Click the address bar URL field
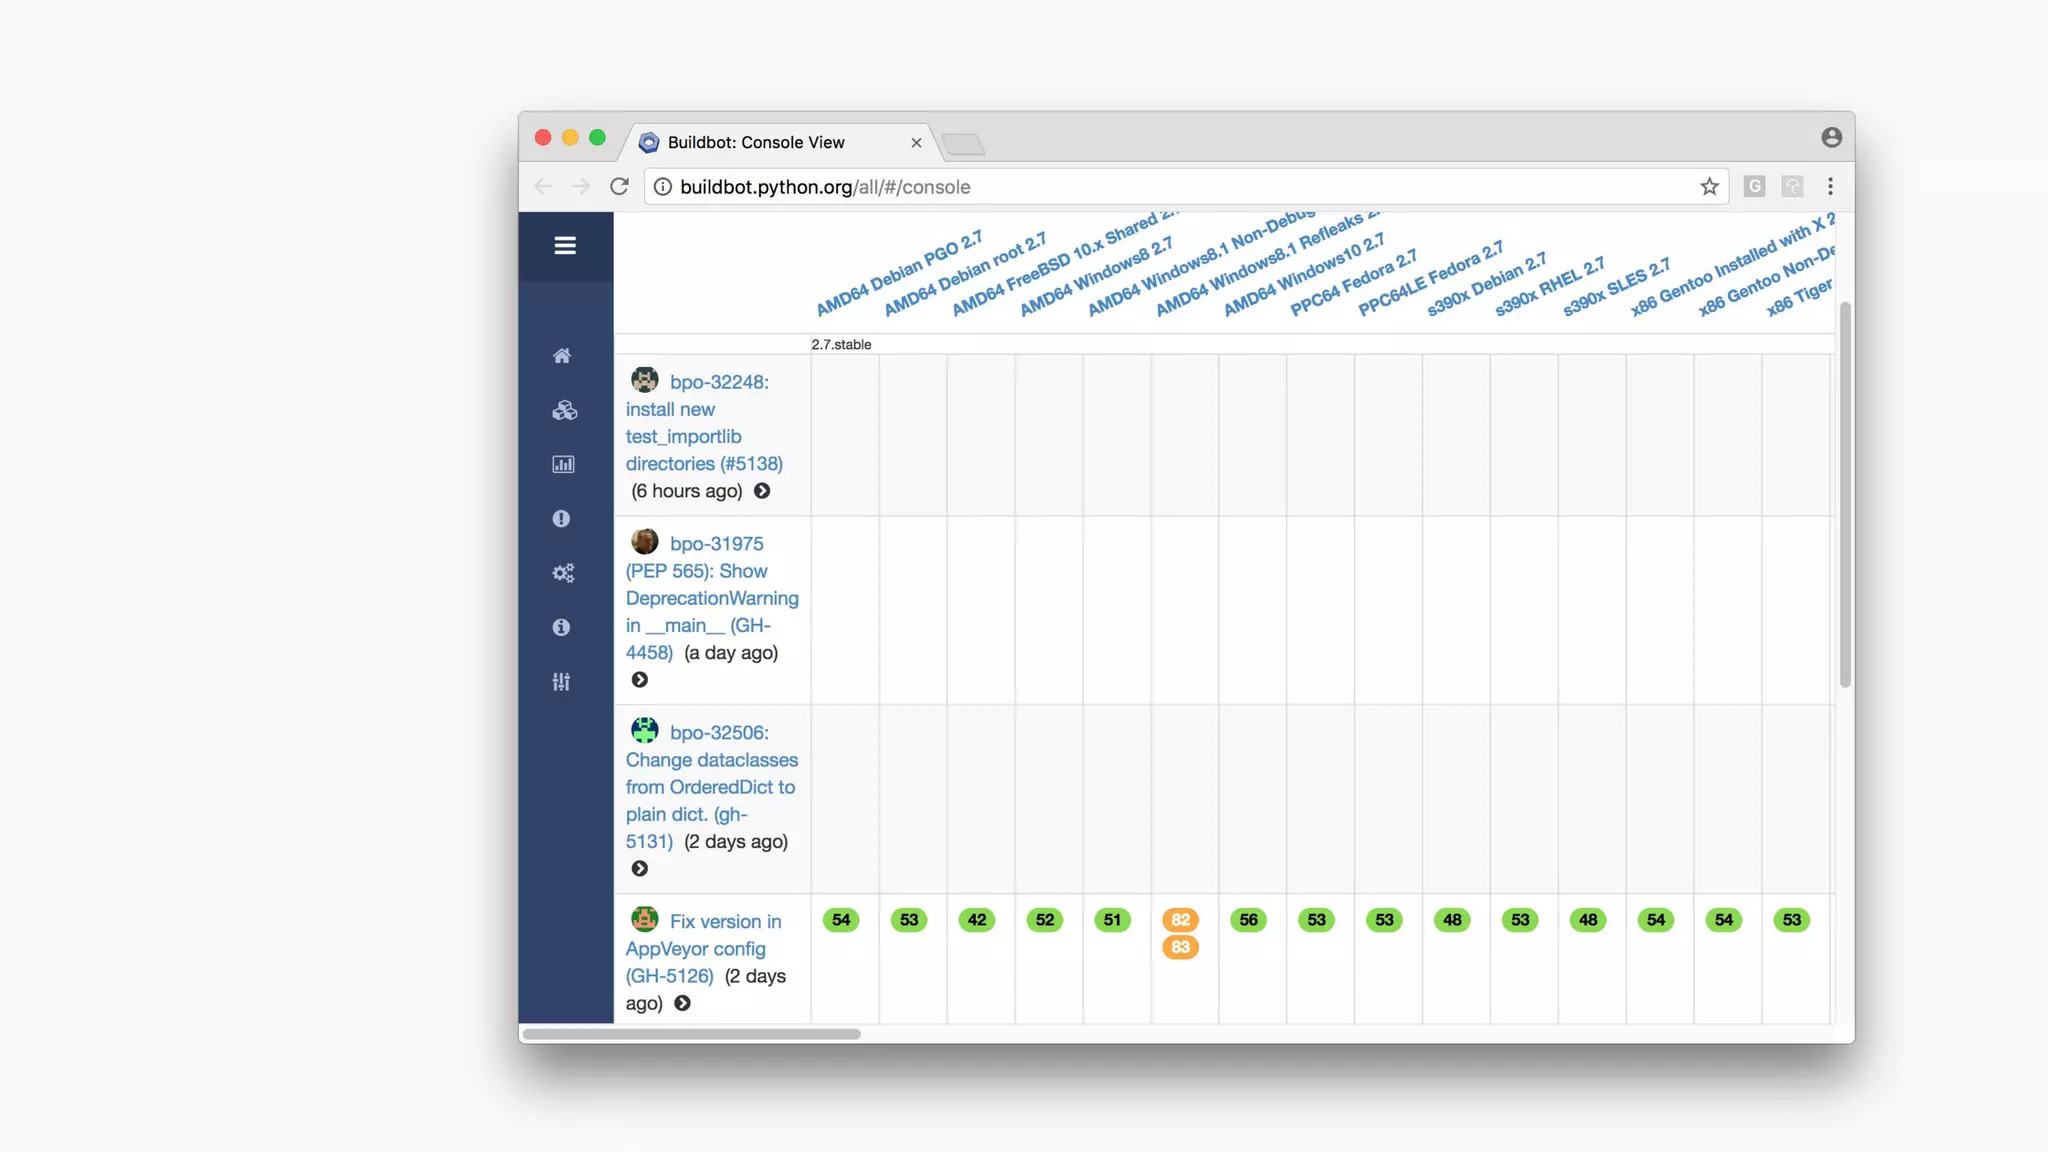 1185,187
